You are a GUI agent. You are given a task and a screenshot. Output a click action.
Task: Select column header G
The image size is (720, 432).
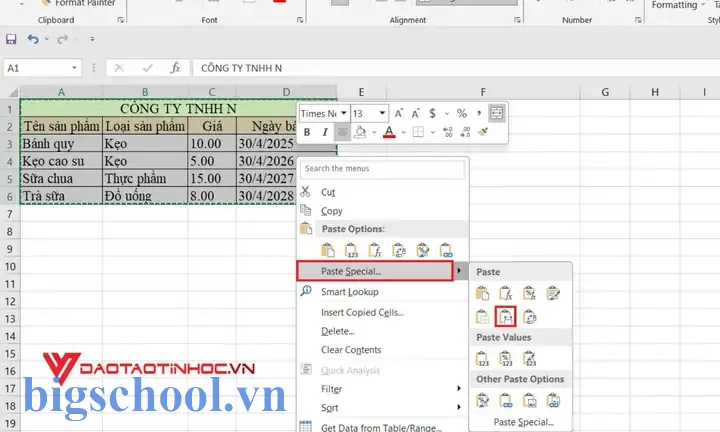pyautogui.click(x=605, y=92)
